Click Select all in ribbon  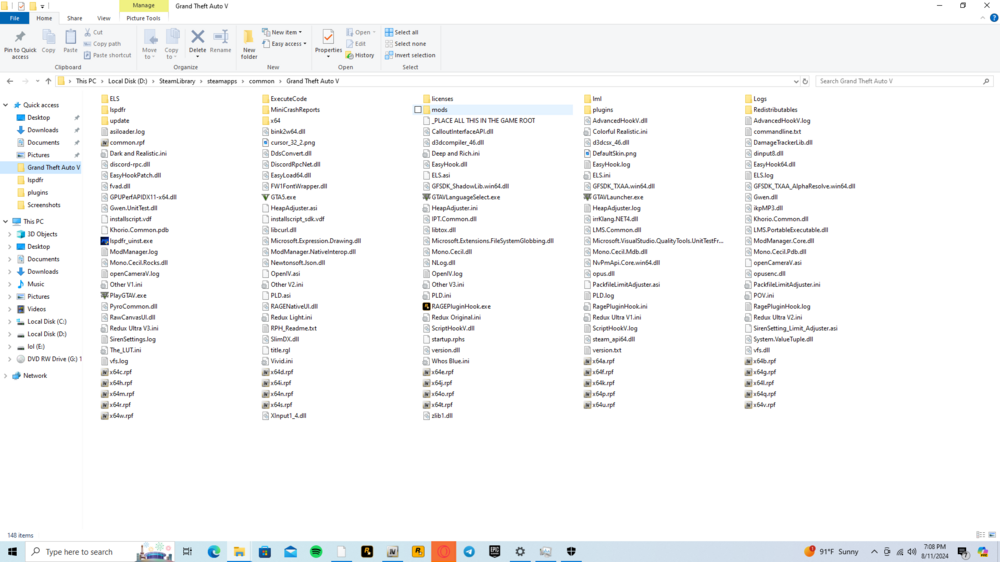click(x=401, y=32)
